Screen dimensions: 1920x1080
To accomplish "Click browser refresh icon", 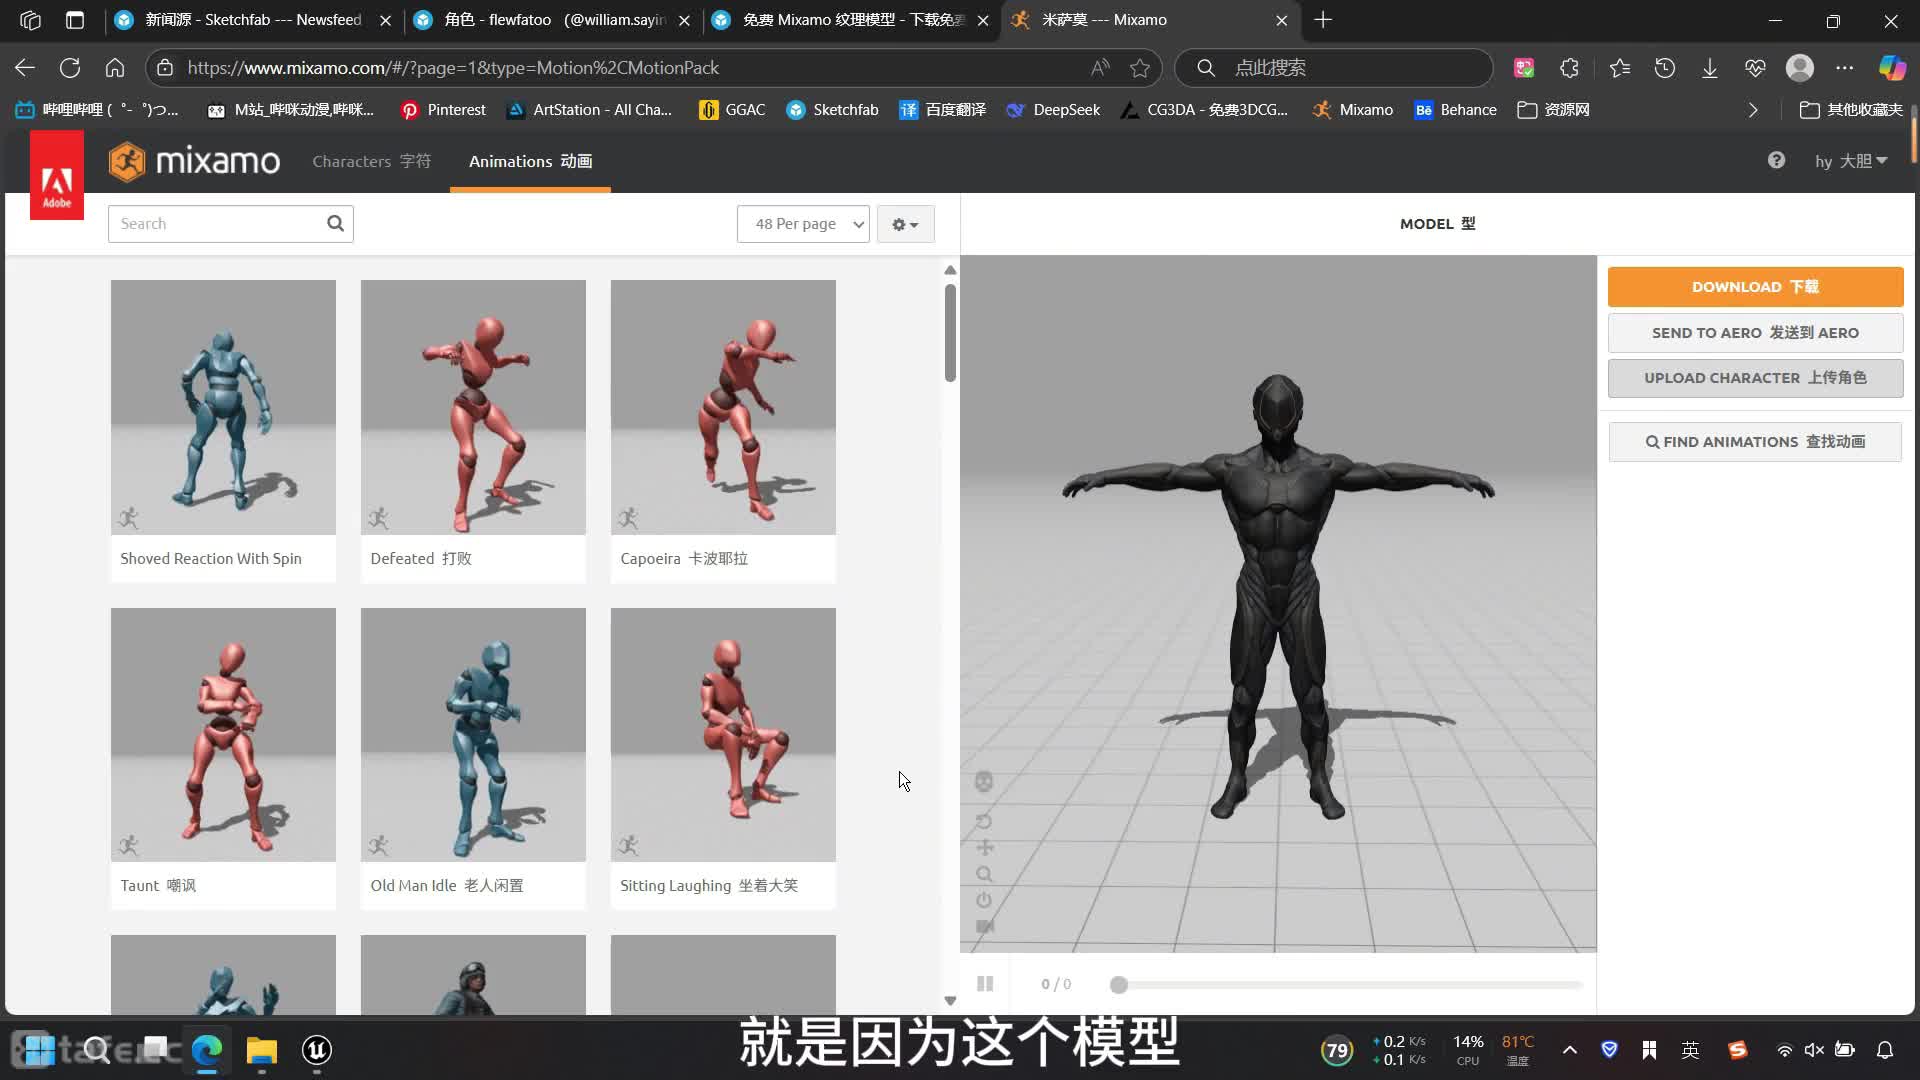I will tap(70, 68).
